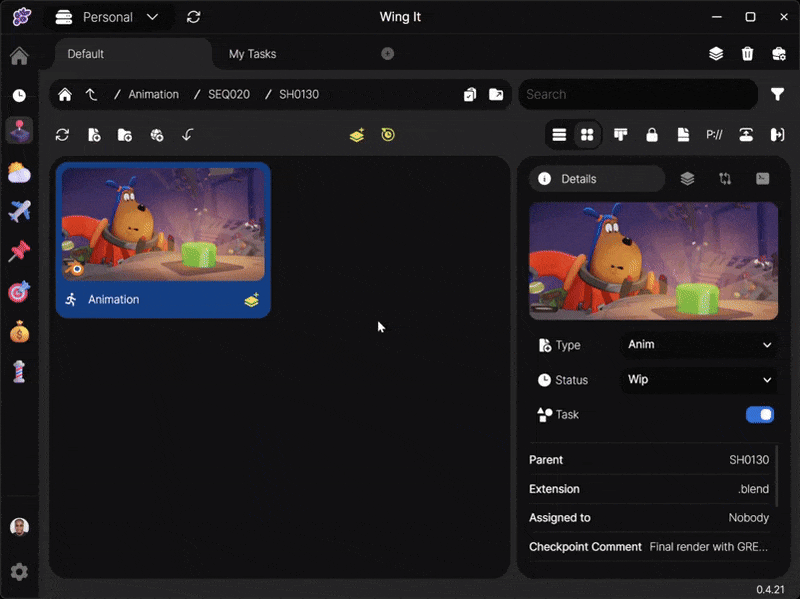Viewport: 800px width, 599px height.
Task: Create a new folder with folder-plus icon
Action: [125, 135]
